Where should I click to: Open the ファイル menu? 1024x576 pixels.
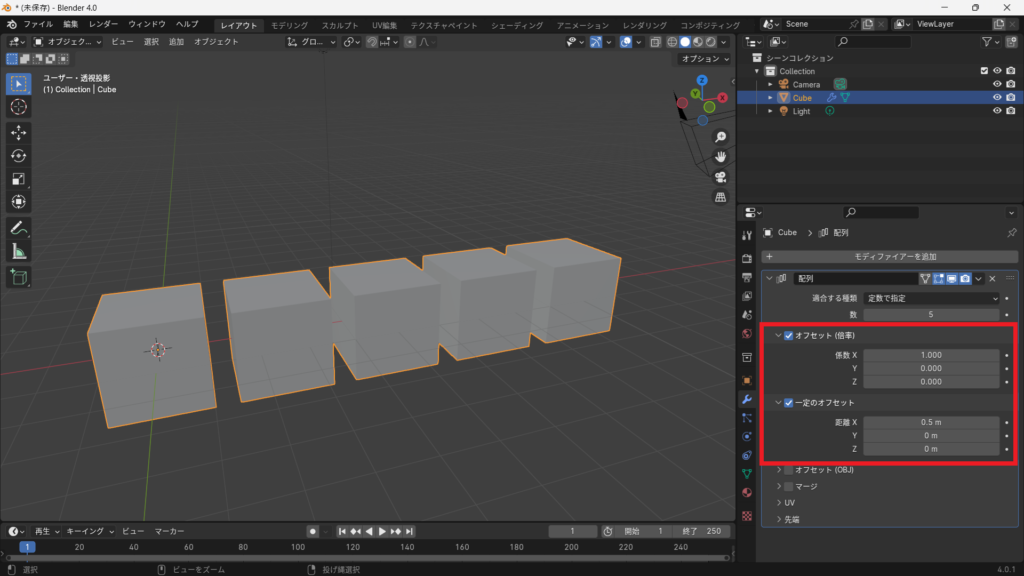(x=38, y=23)
